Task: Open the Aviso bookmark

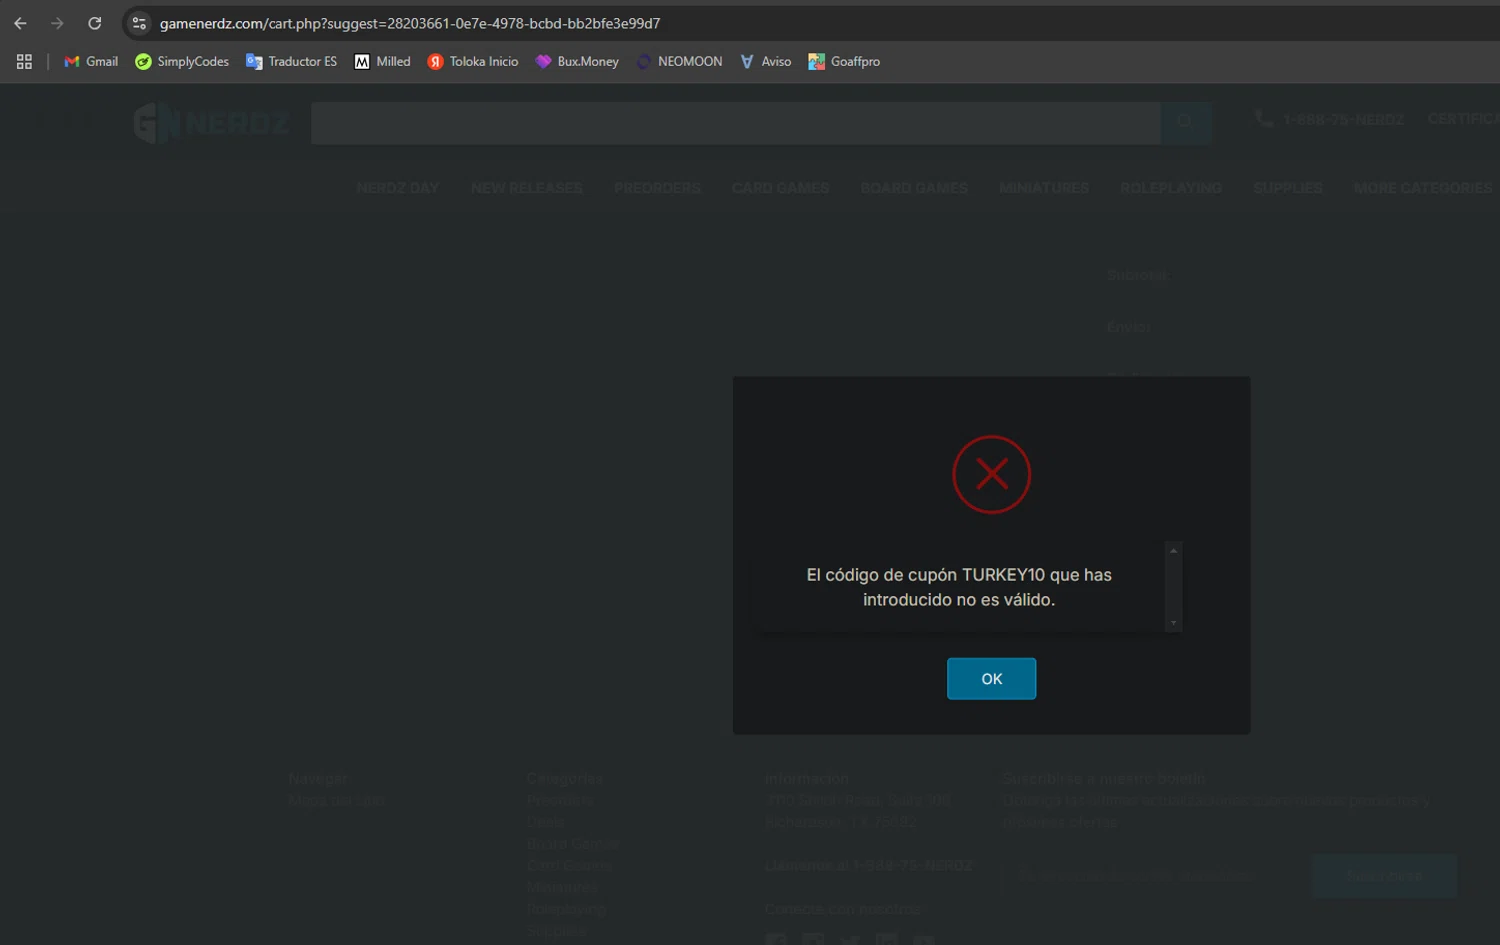Action: pyautogui.click(x=765, y=62)
